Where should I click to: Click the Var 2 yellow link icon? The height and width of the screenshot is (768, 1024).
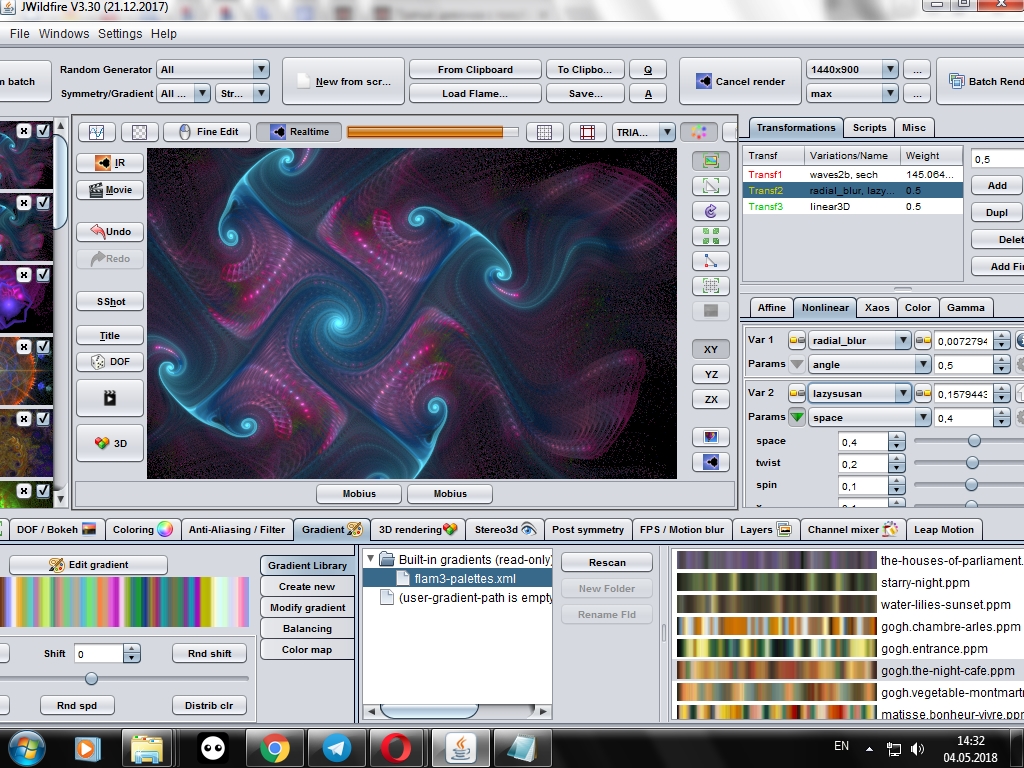pos(797,393)
